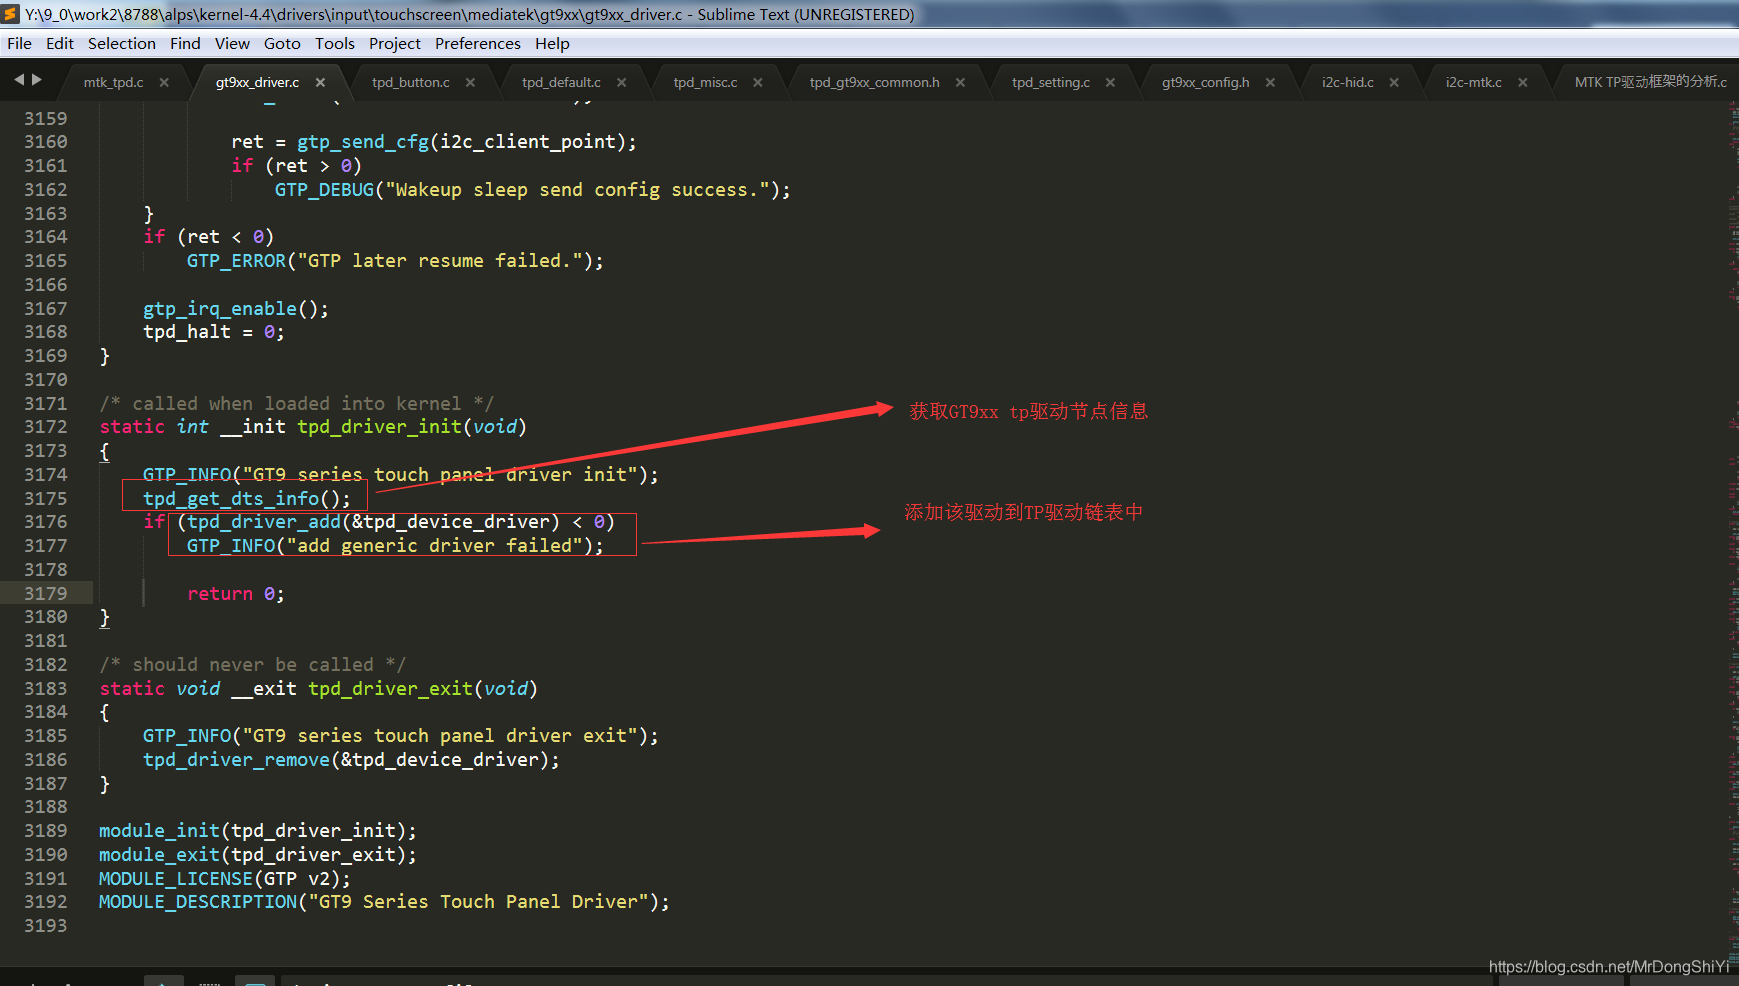Image resolution: width=1739 pixels, height=986 pixels.
Task: Close the tpd_button.c tab
Action: [x=470, y=82]
